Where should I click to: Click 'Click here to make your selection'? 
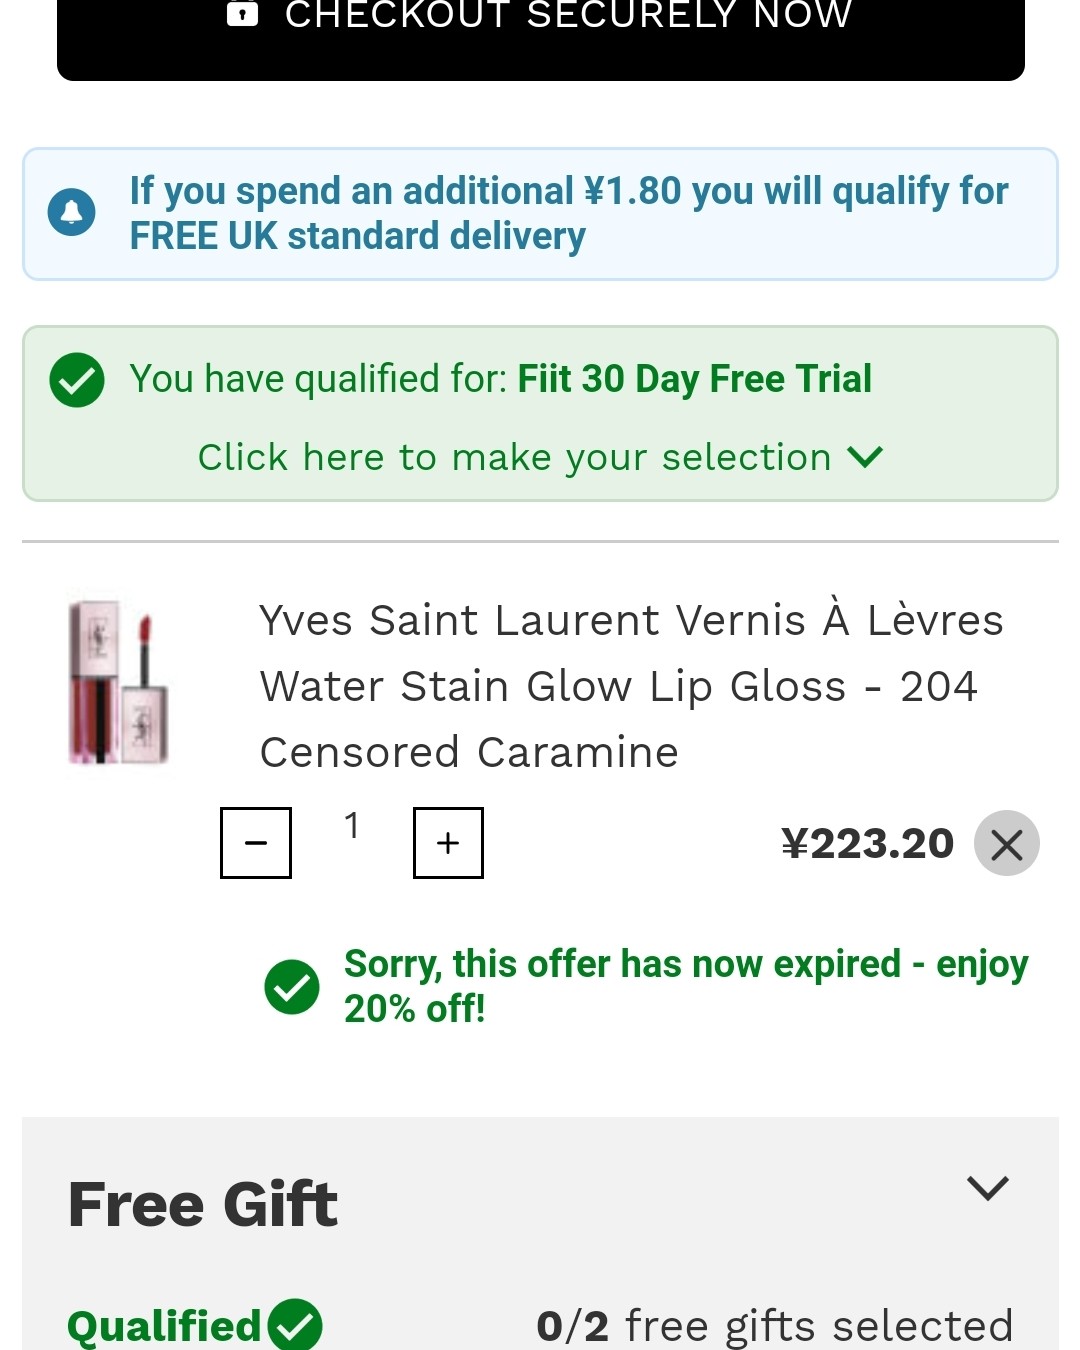tap(514, 457)
